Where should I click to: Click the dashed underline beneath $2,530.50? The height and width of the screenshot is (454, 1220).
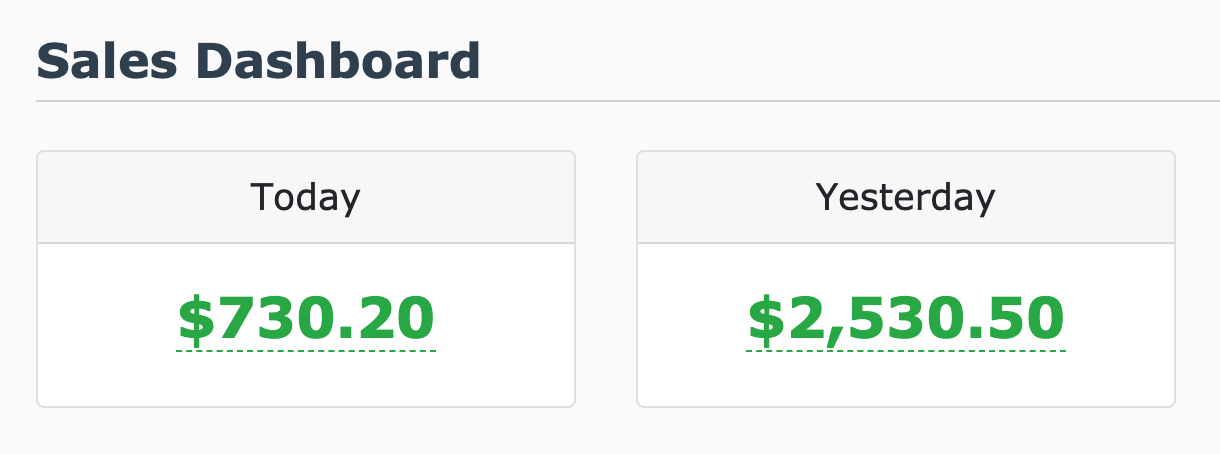[x=906, y=351]
